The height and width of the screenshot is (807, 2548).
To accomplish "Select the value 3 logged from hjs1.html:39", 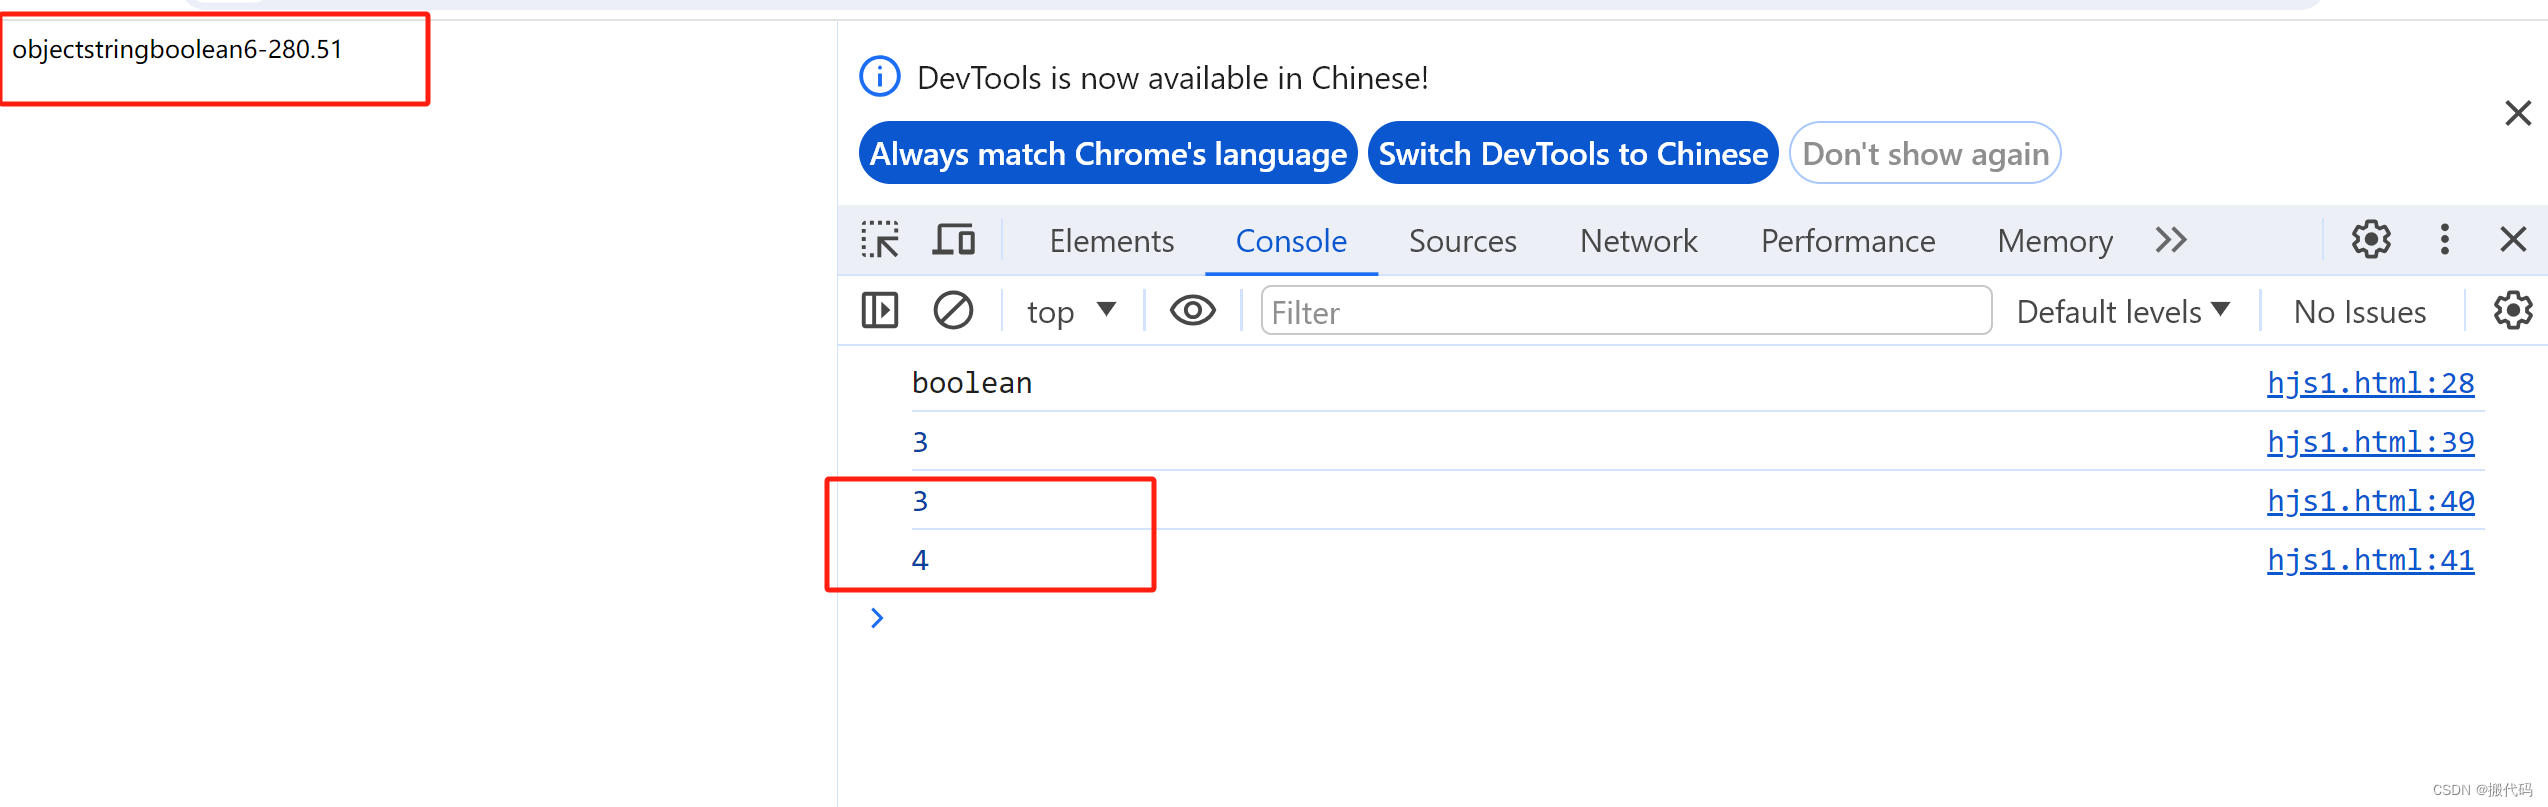I will coord(920,442).
